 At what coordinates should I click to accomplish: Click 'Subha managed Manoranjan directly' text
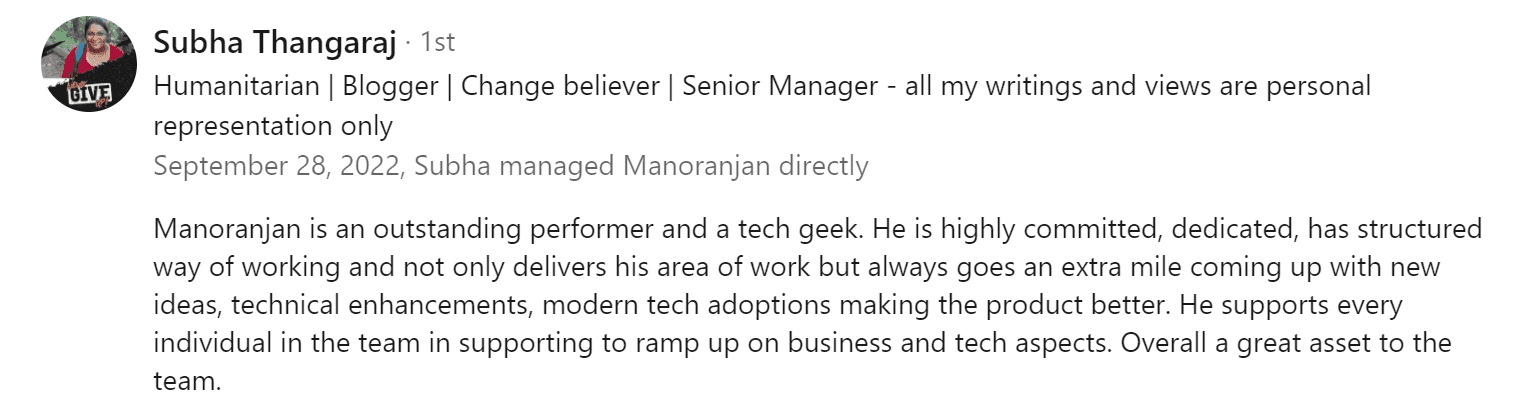point(641,165)
